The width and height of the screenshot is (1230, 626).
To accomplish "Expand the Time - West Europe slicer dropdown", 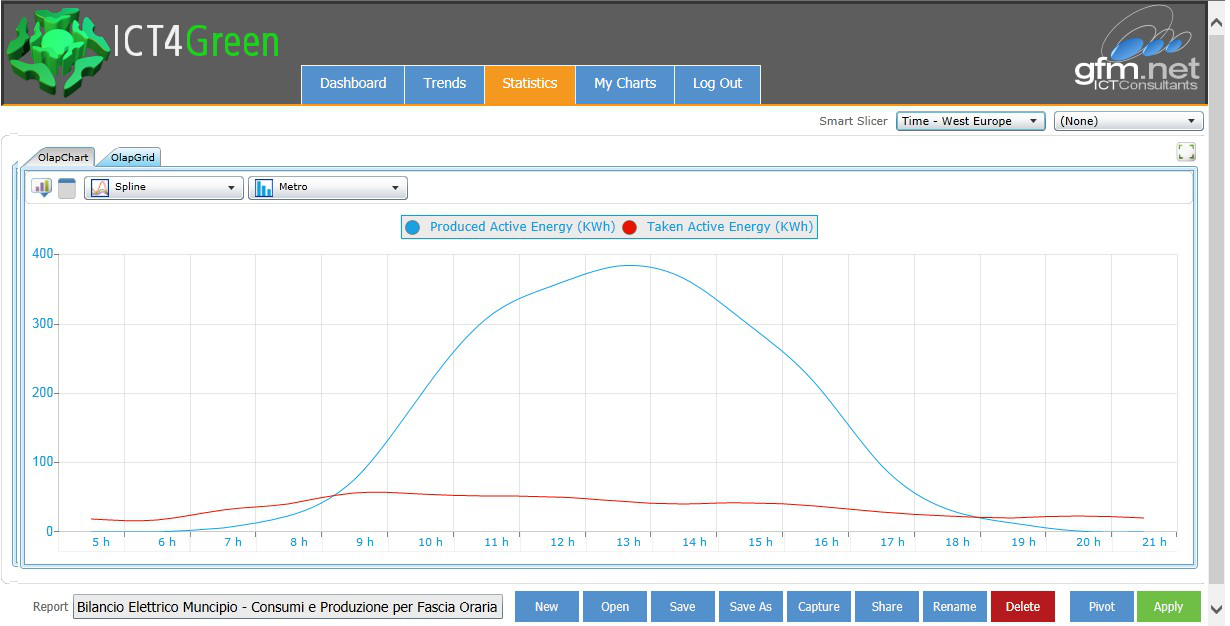I will (970, 121).
